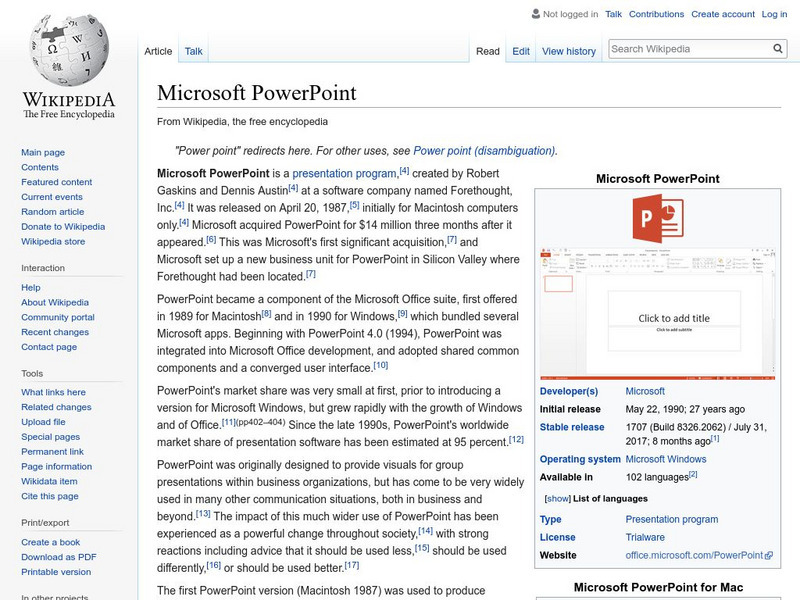
Task: Switch to the Talk tab
Action: point(194,51)
